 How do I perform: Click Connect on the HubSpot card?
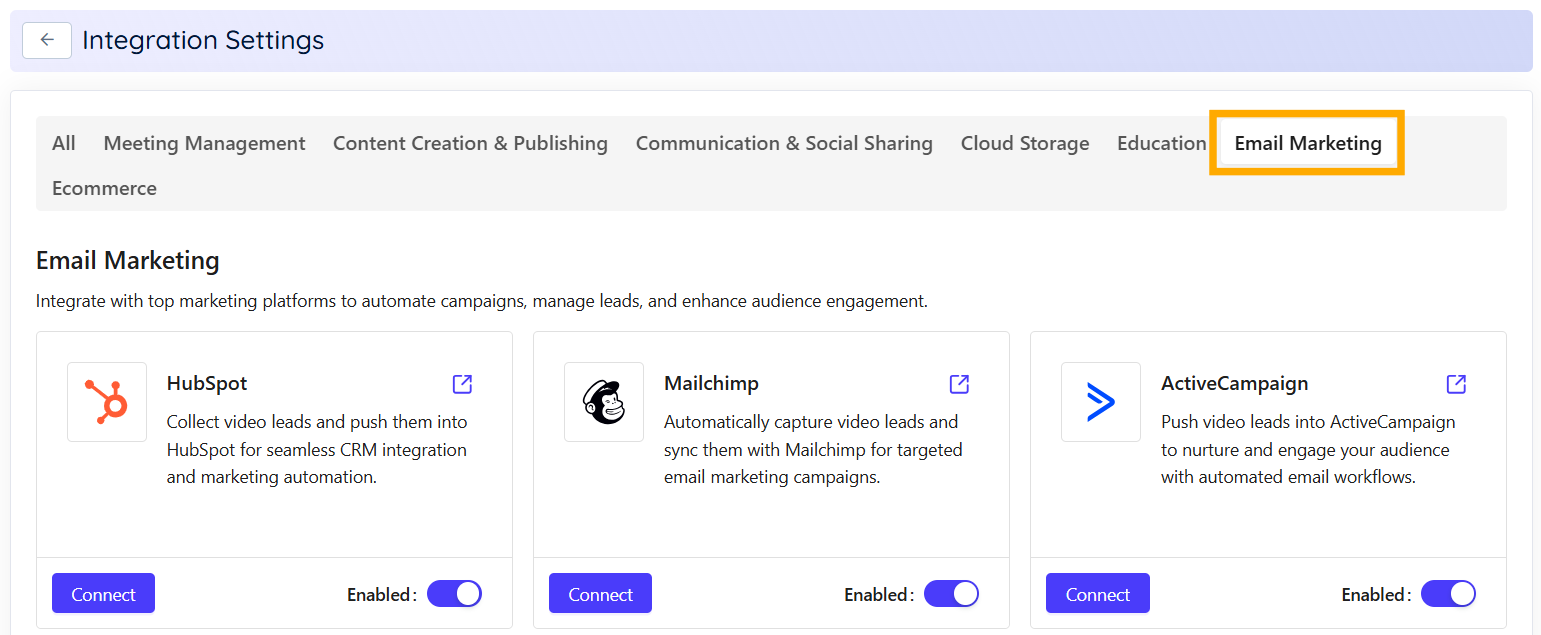click(x=103, y=593)
